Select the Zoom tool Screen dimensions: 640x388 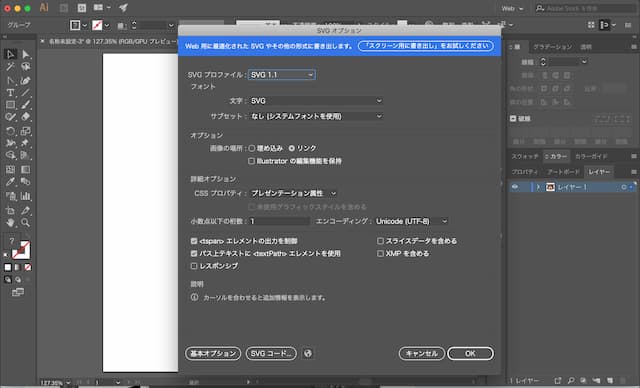click(x=26, y=223)
